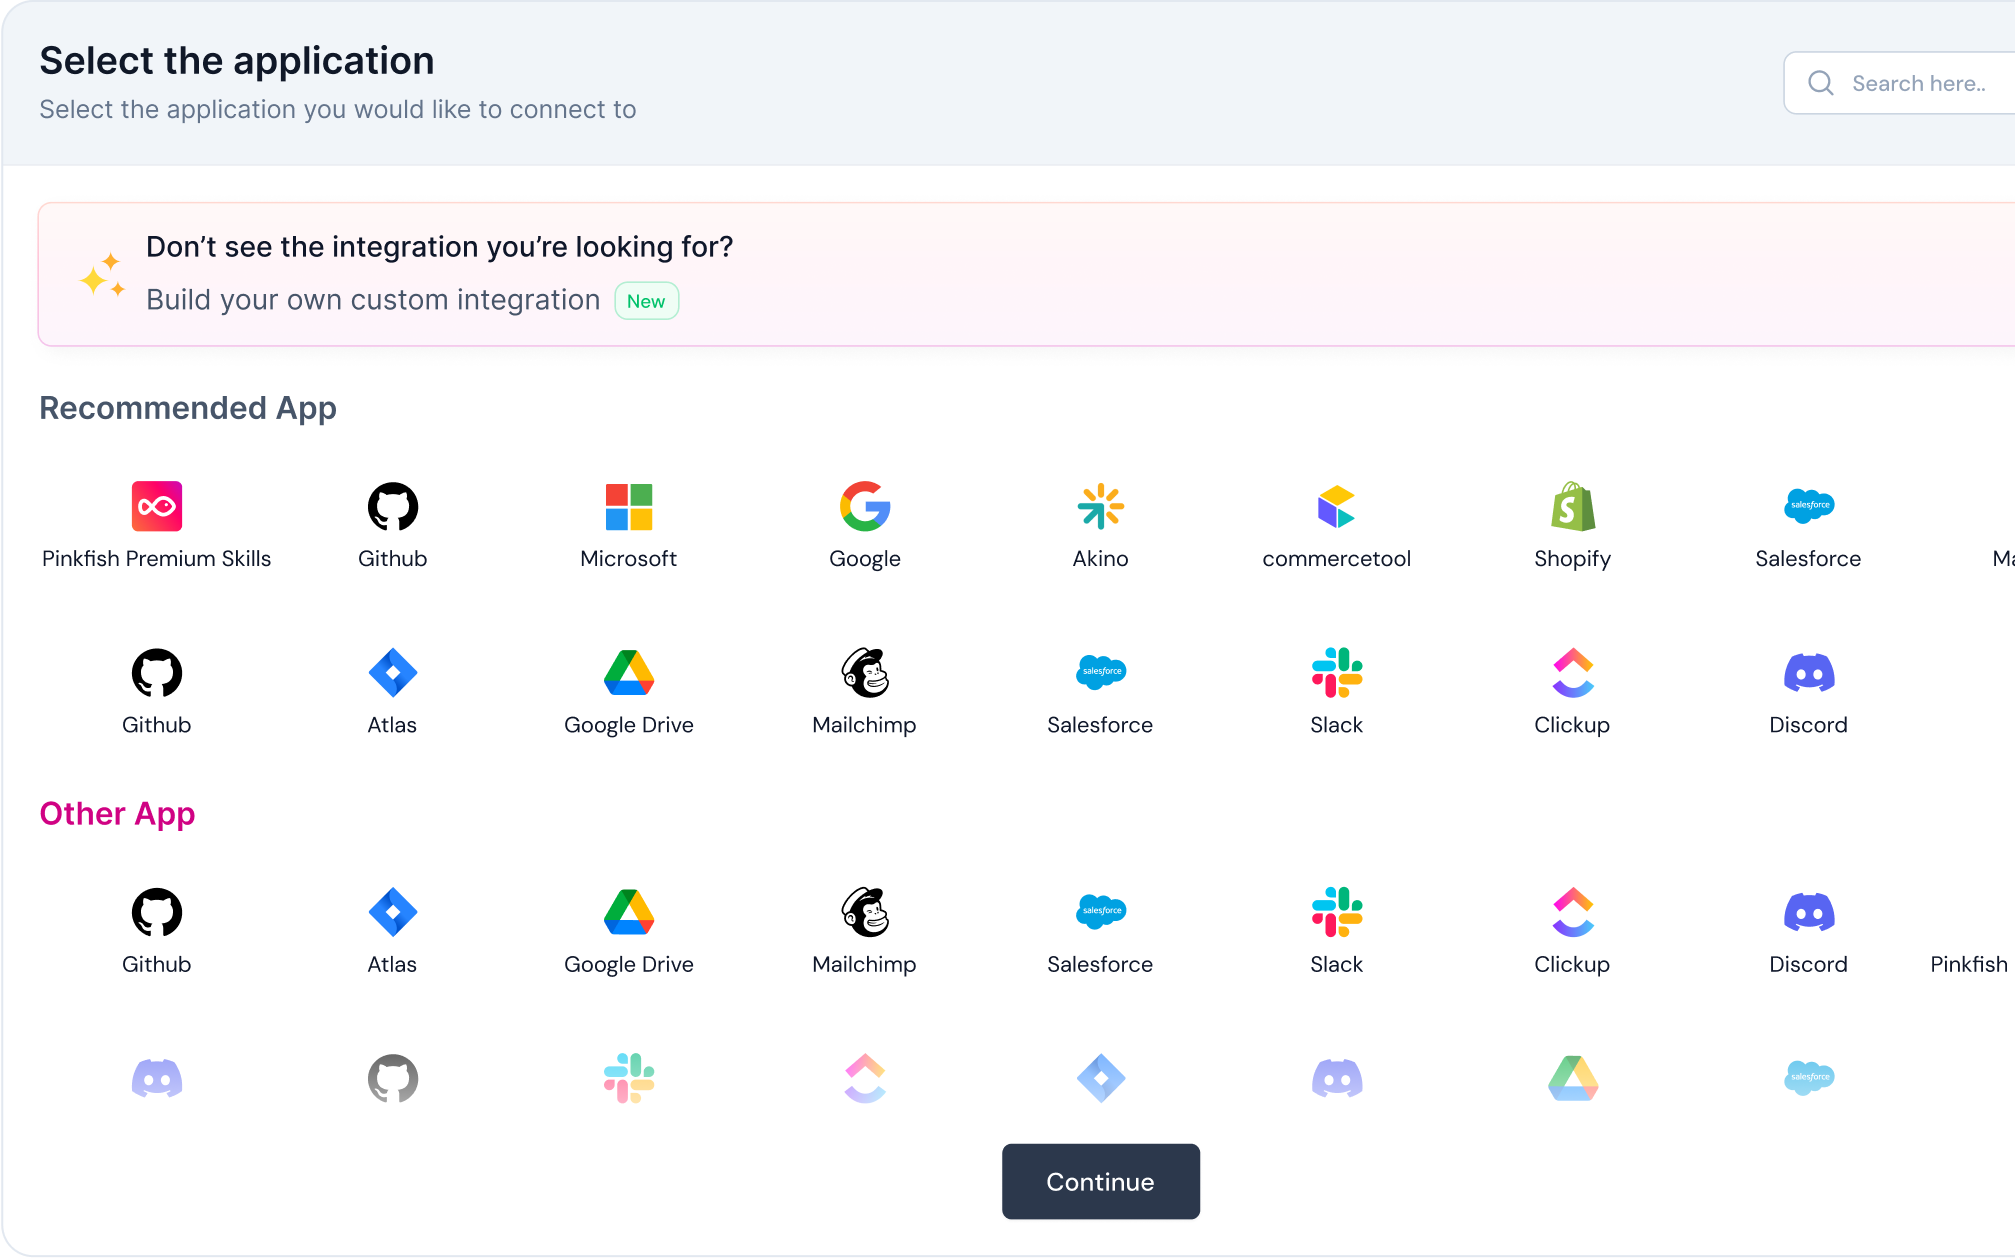The width and height of the screenshot is (2015, 1258).
Task: Select Clickup icon in Recommended App
Action: coord(1573,672)
